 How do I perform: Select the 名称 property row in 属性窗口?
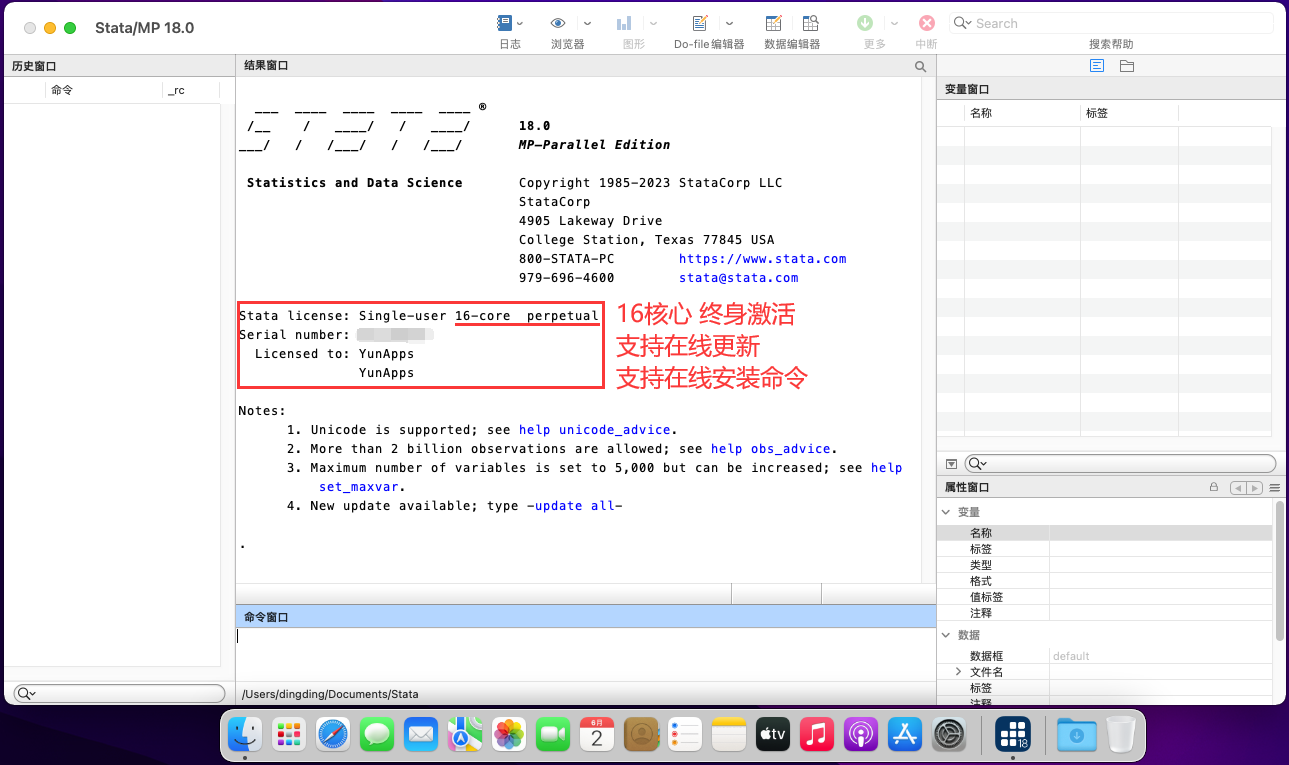[1104, 533]
